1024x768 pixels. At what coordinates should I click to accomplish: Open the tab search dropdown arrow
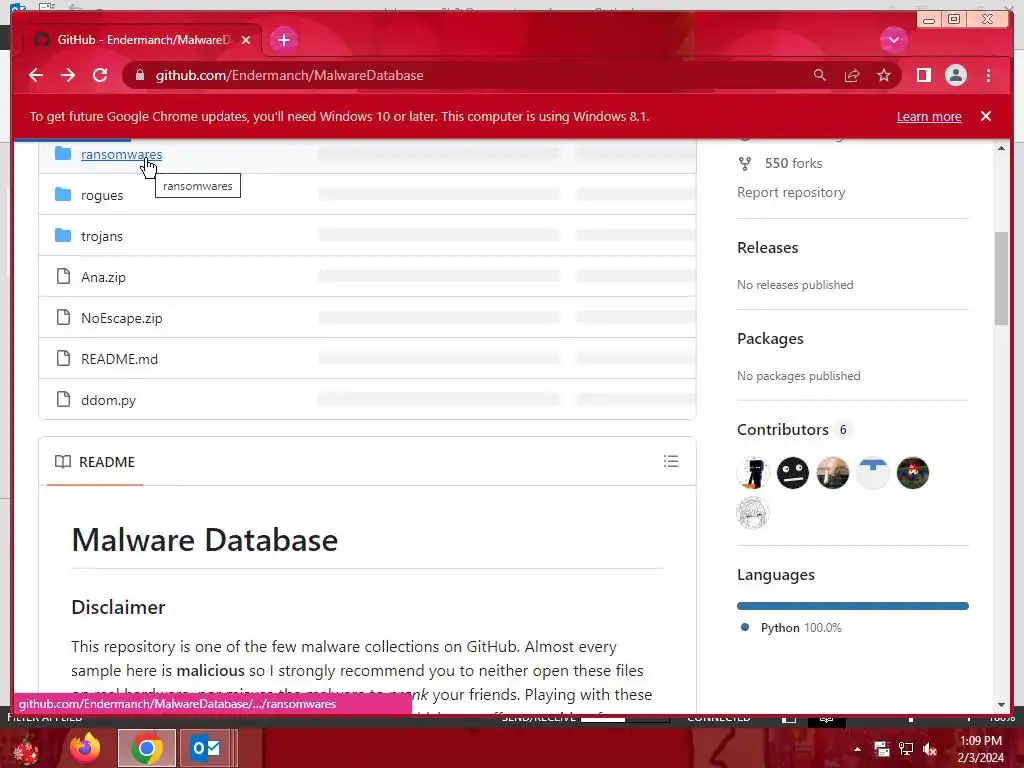893,40
